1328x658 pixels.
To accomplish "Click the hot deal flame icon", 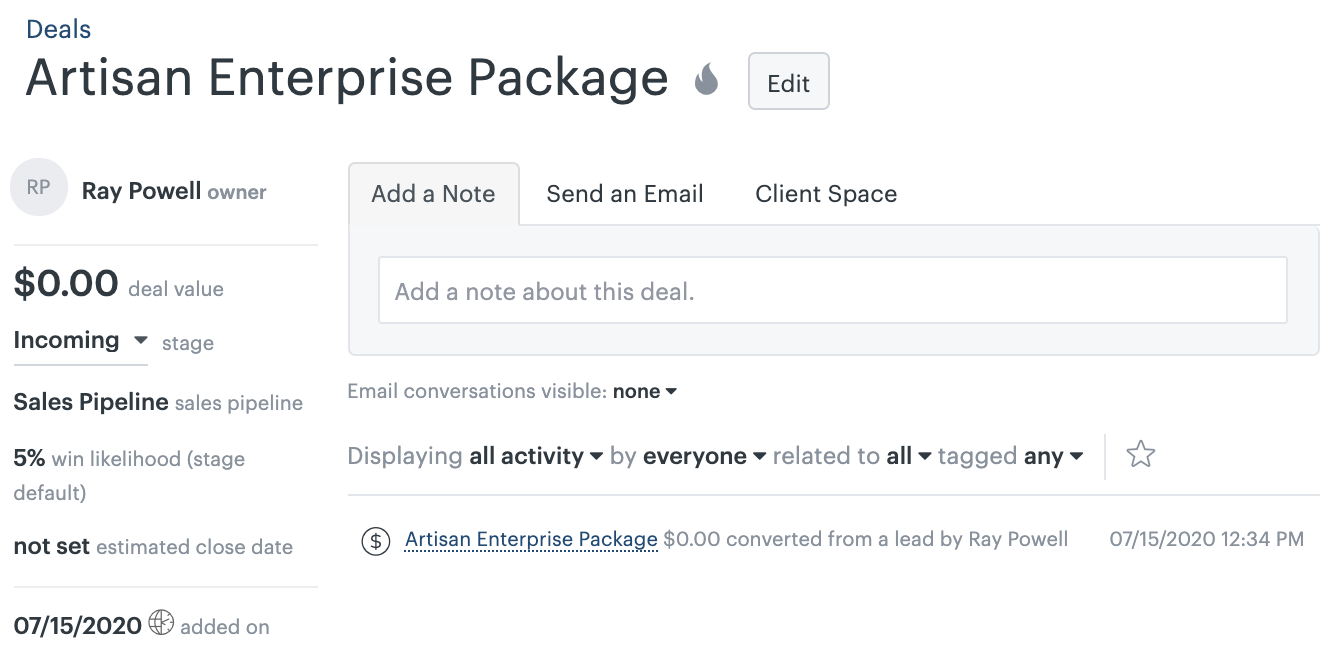I will click(x=707, y=80).
